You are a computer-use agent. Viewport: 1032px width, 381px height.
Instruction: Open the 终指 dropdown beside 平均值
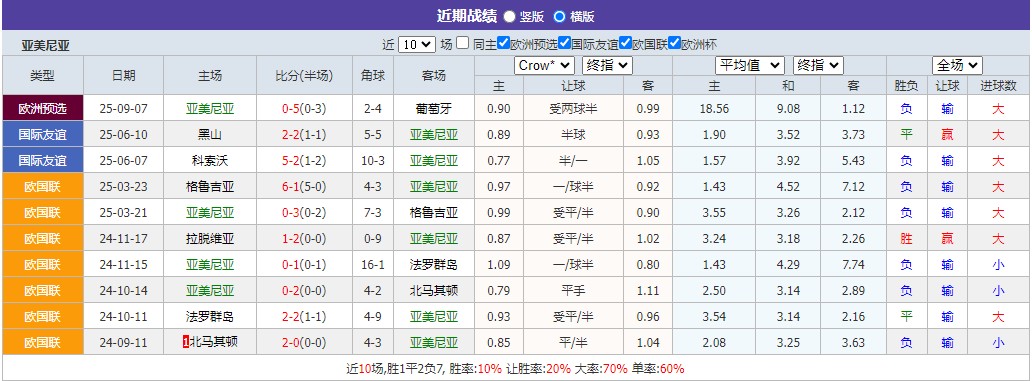pyautogui.click(x=818, y=65)
